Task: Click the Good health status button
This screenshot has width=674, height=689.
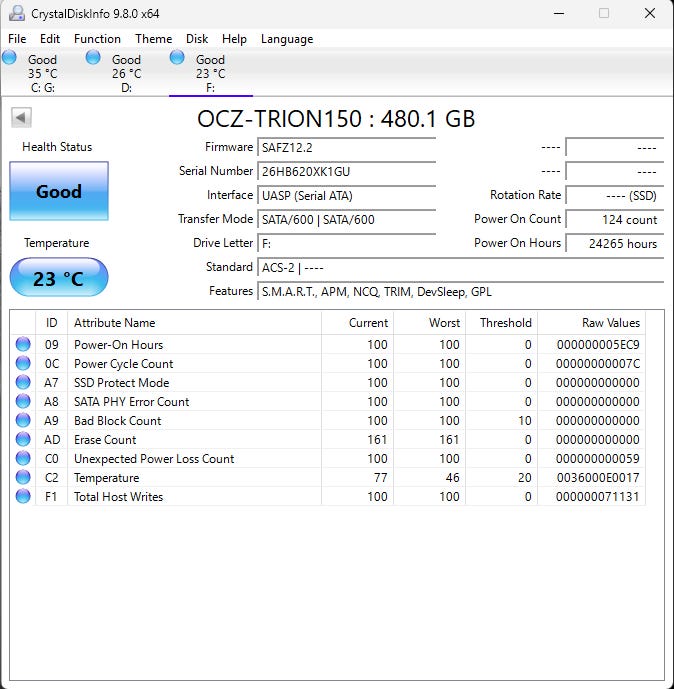Action: [59, 191]
